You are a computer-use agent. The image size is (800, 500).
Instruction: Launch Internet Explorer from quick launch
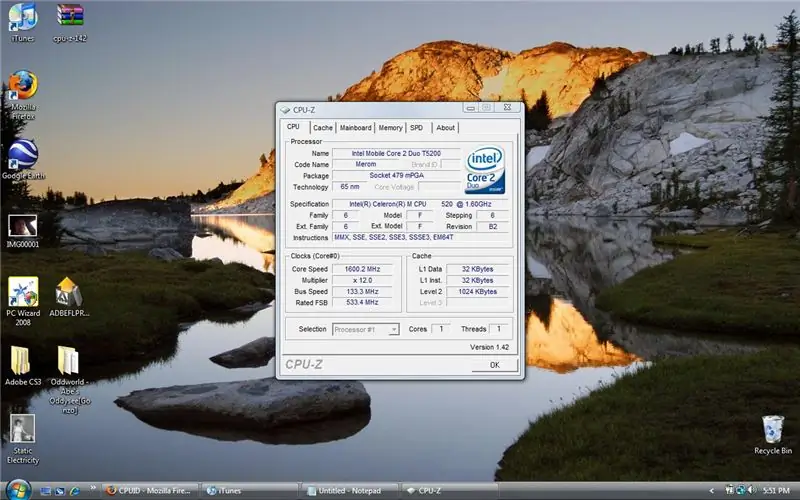tap(74, 491)
